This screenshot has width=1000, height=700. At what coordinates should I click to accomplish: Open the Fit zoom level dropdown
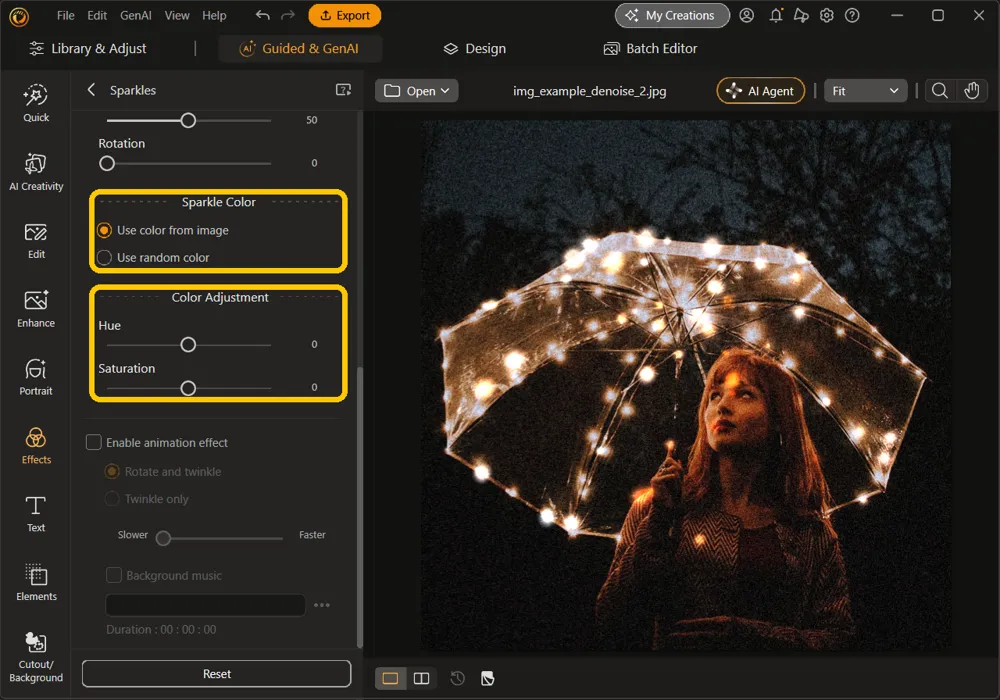[x=865, y=91]
